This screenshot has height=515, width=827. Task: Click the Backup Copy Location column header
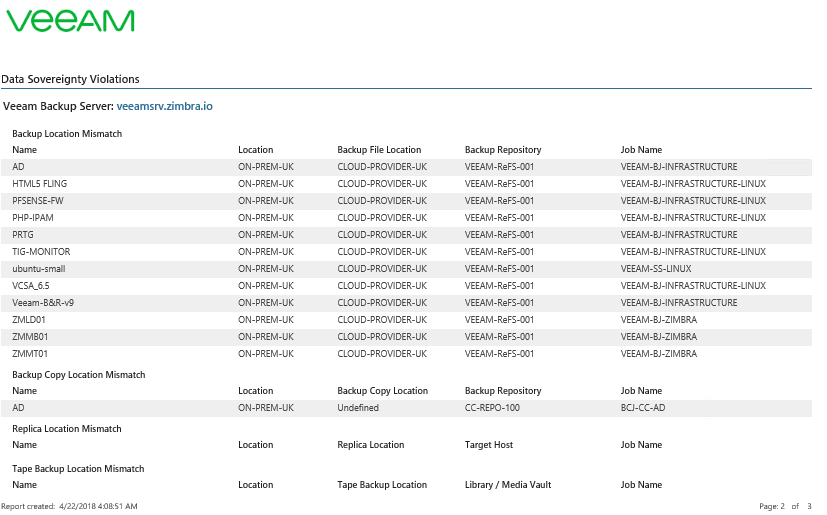click(382, 391)
